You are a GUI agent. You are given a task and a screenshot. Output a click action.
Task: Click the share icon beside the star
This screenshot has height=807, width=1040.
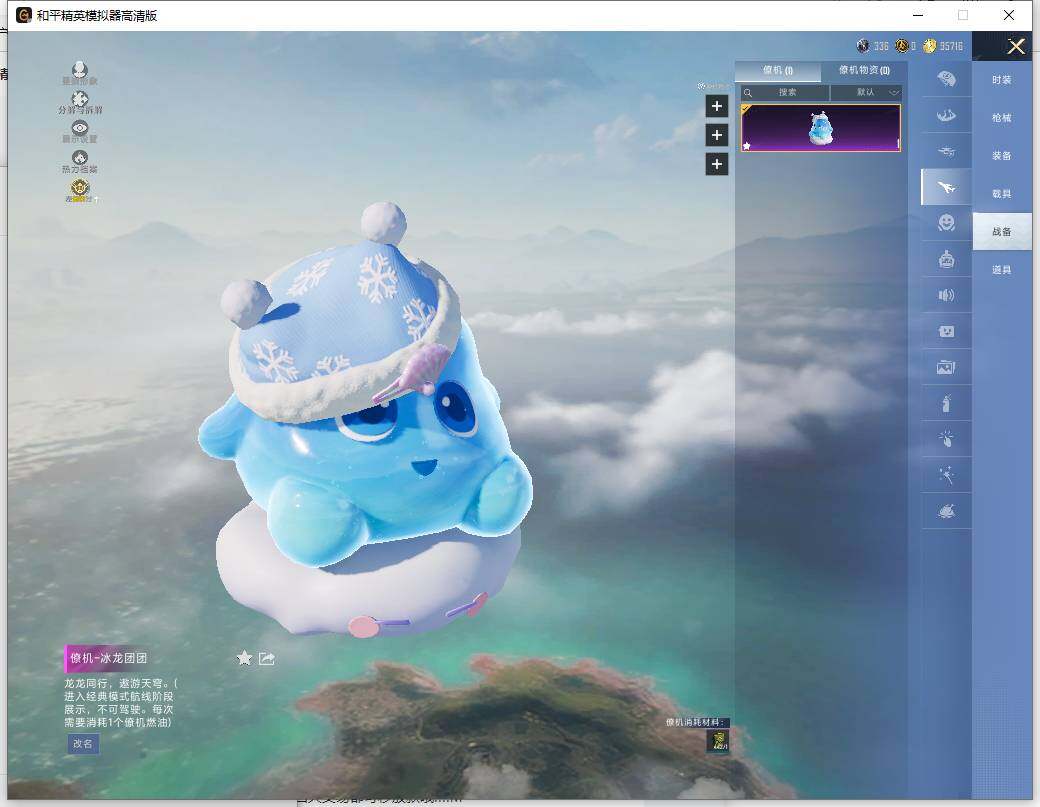(267, 658)
